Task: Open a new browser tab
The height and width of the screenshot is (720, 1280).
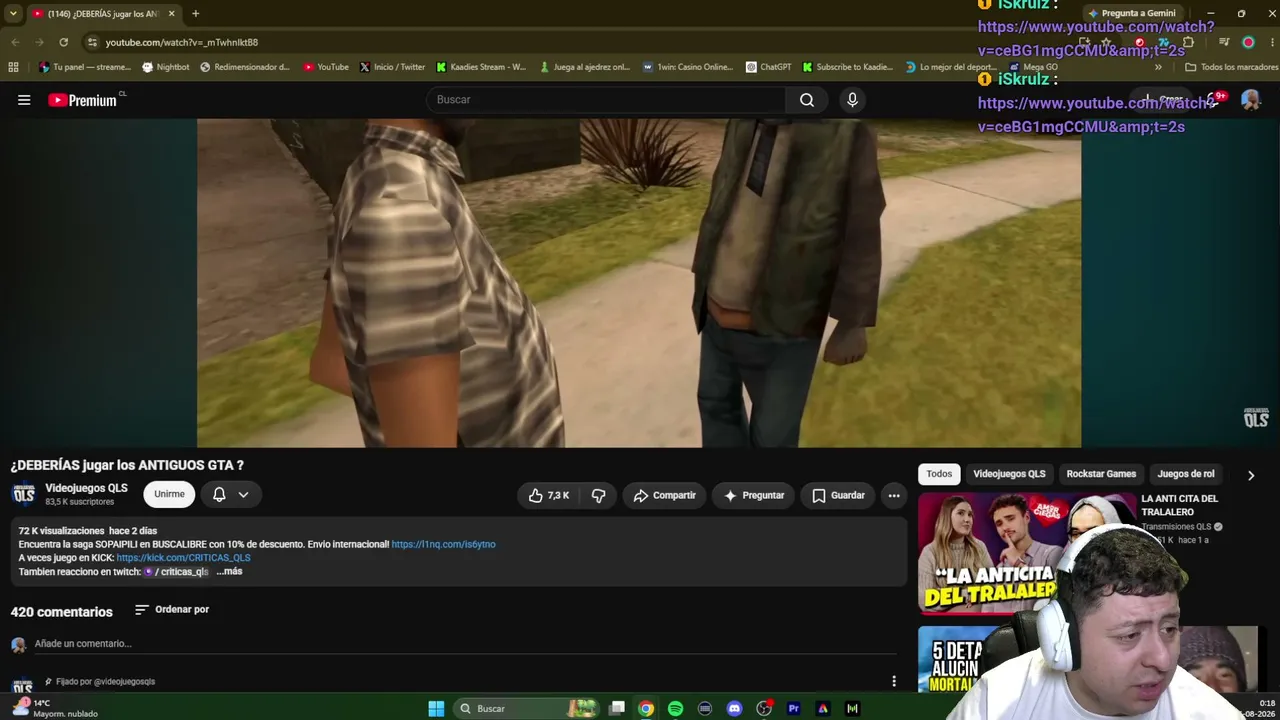Action: click(196, 14)
